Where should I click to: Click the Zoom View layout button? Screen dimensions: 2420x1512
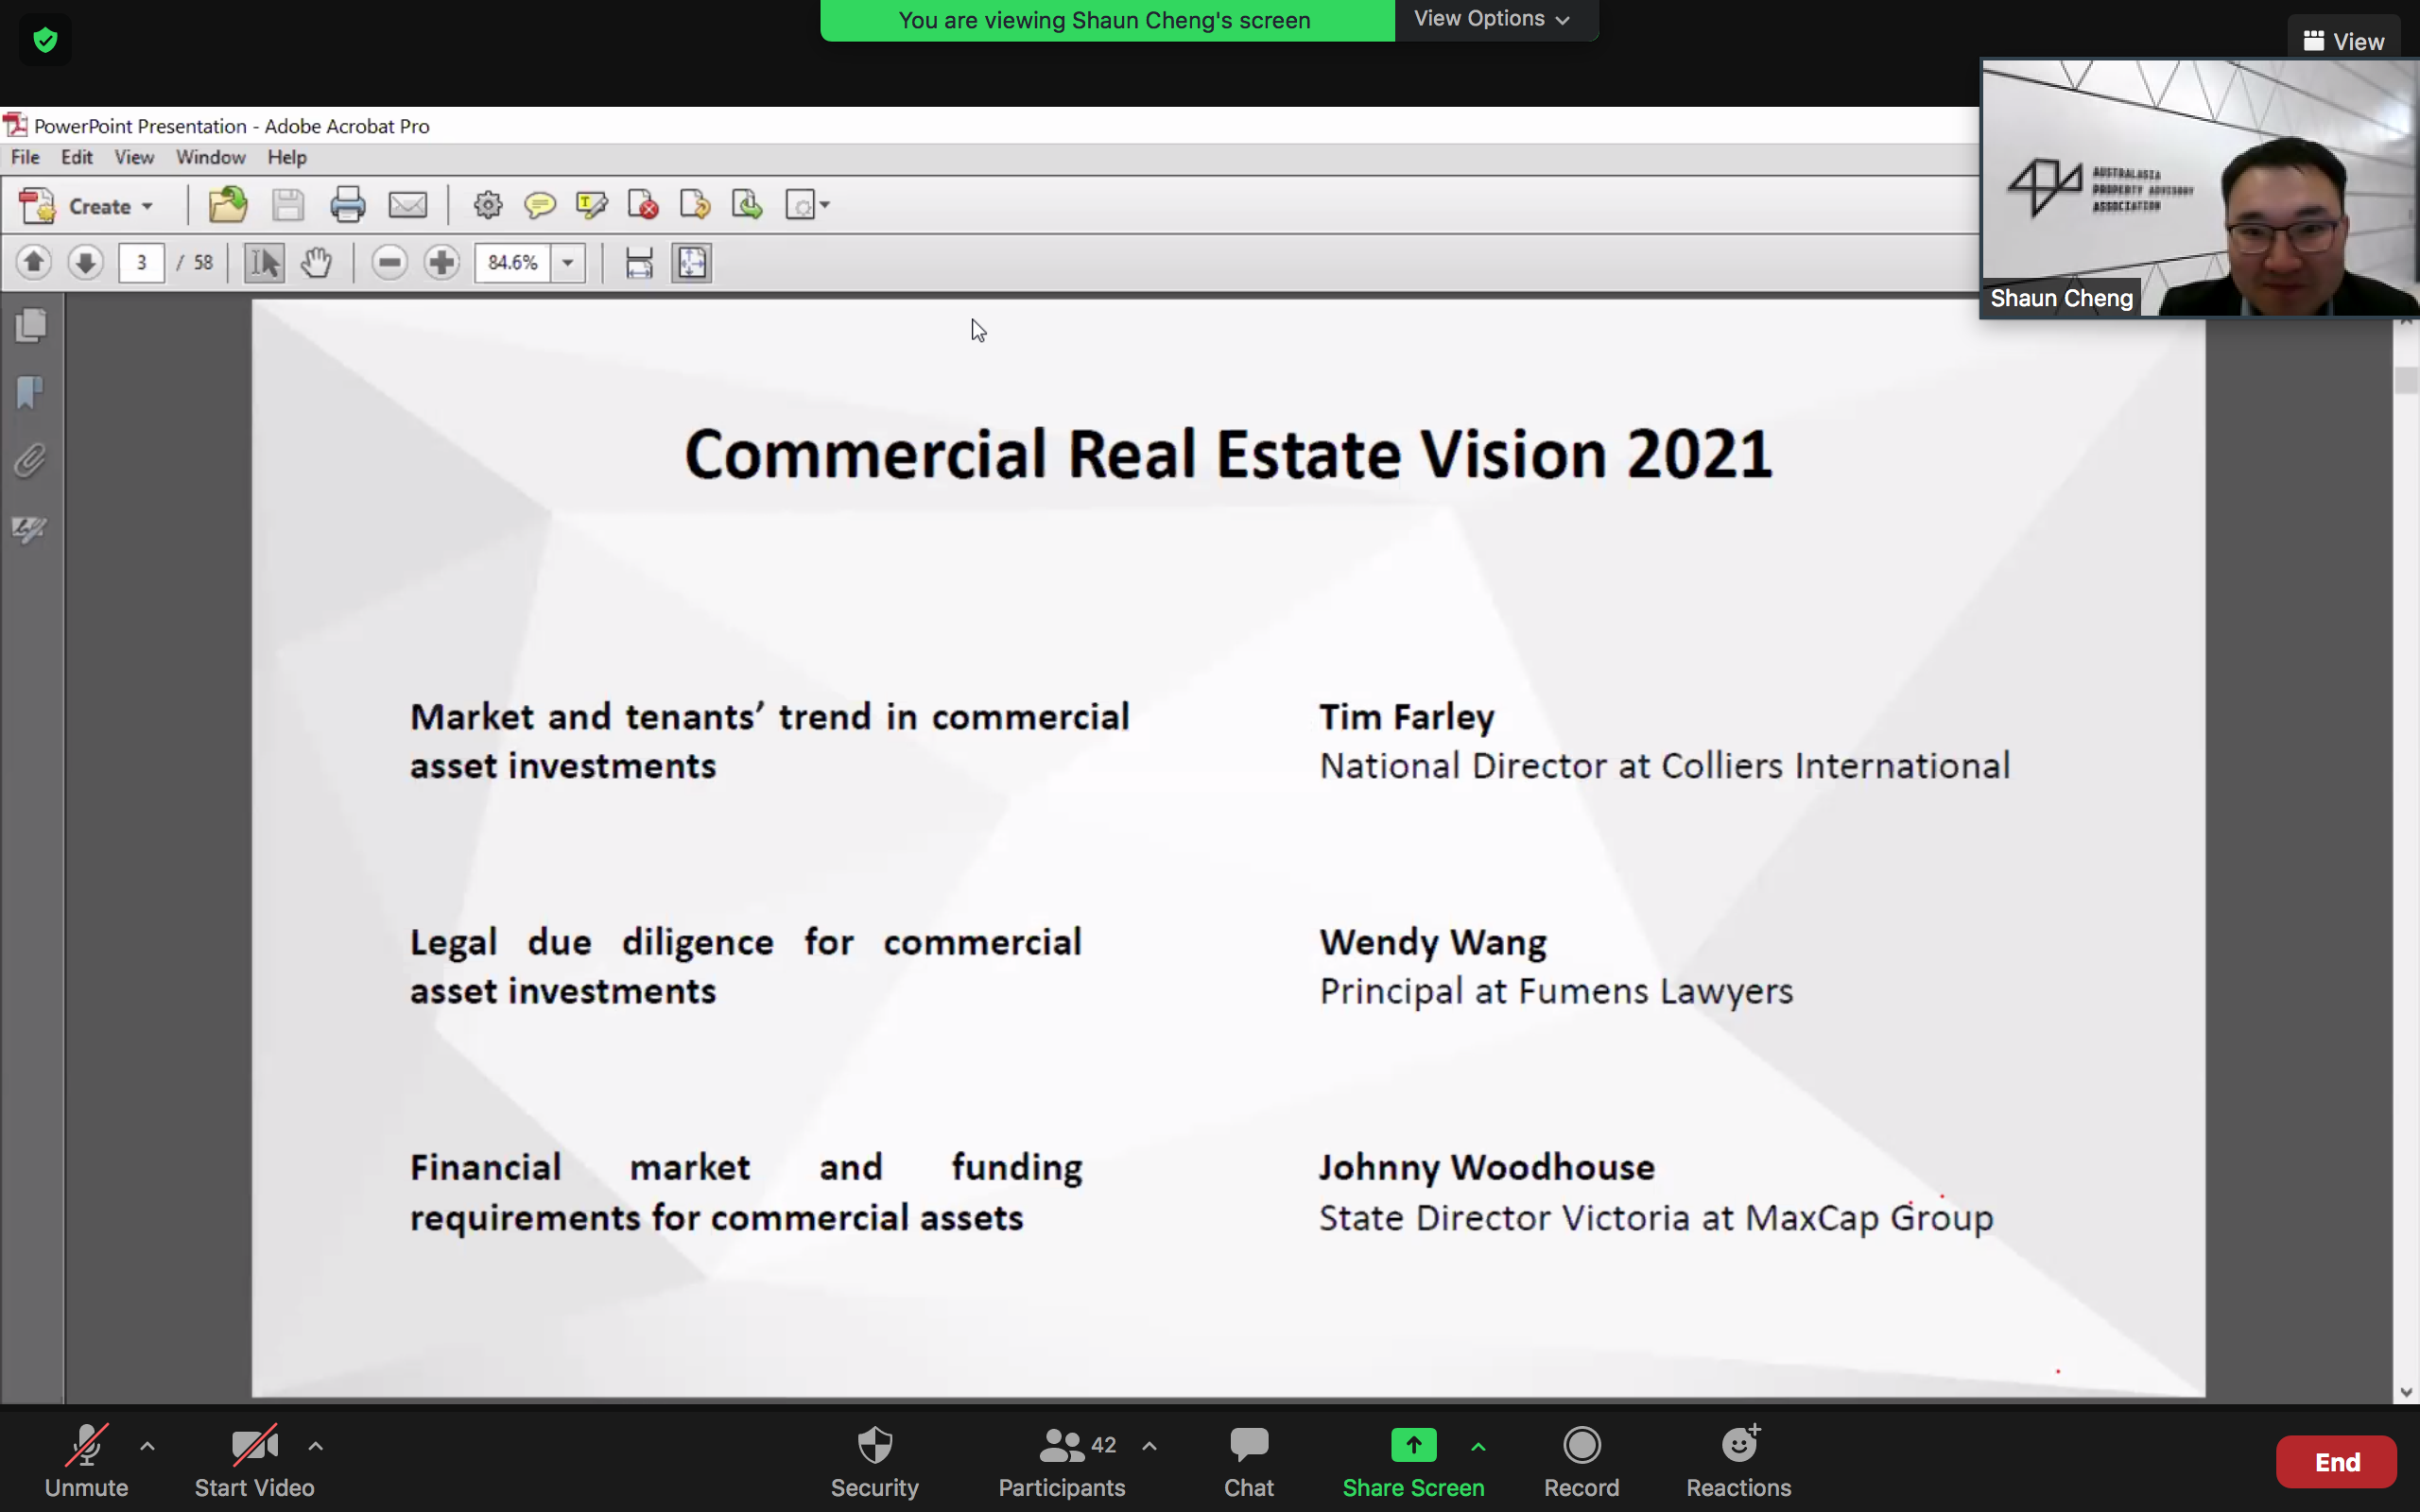[x=2344, y=41]
